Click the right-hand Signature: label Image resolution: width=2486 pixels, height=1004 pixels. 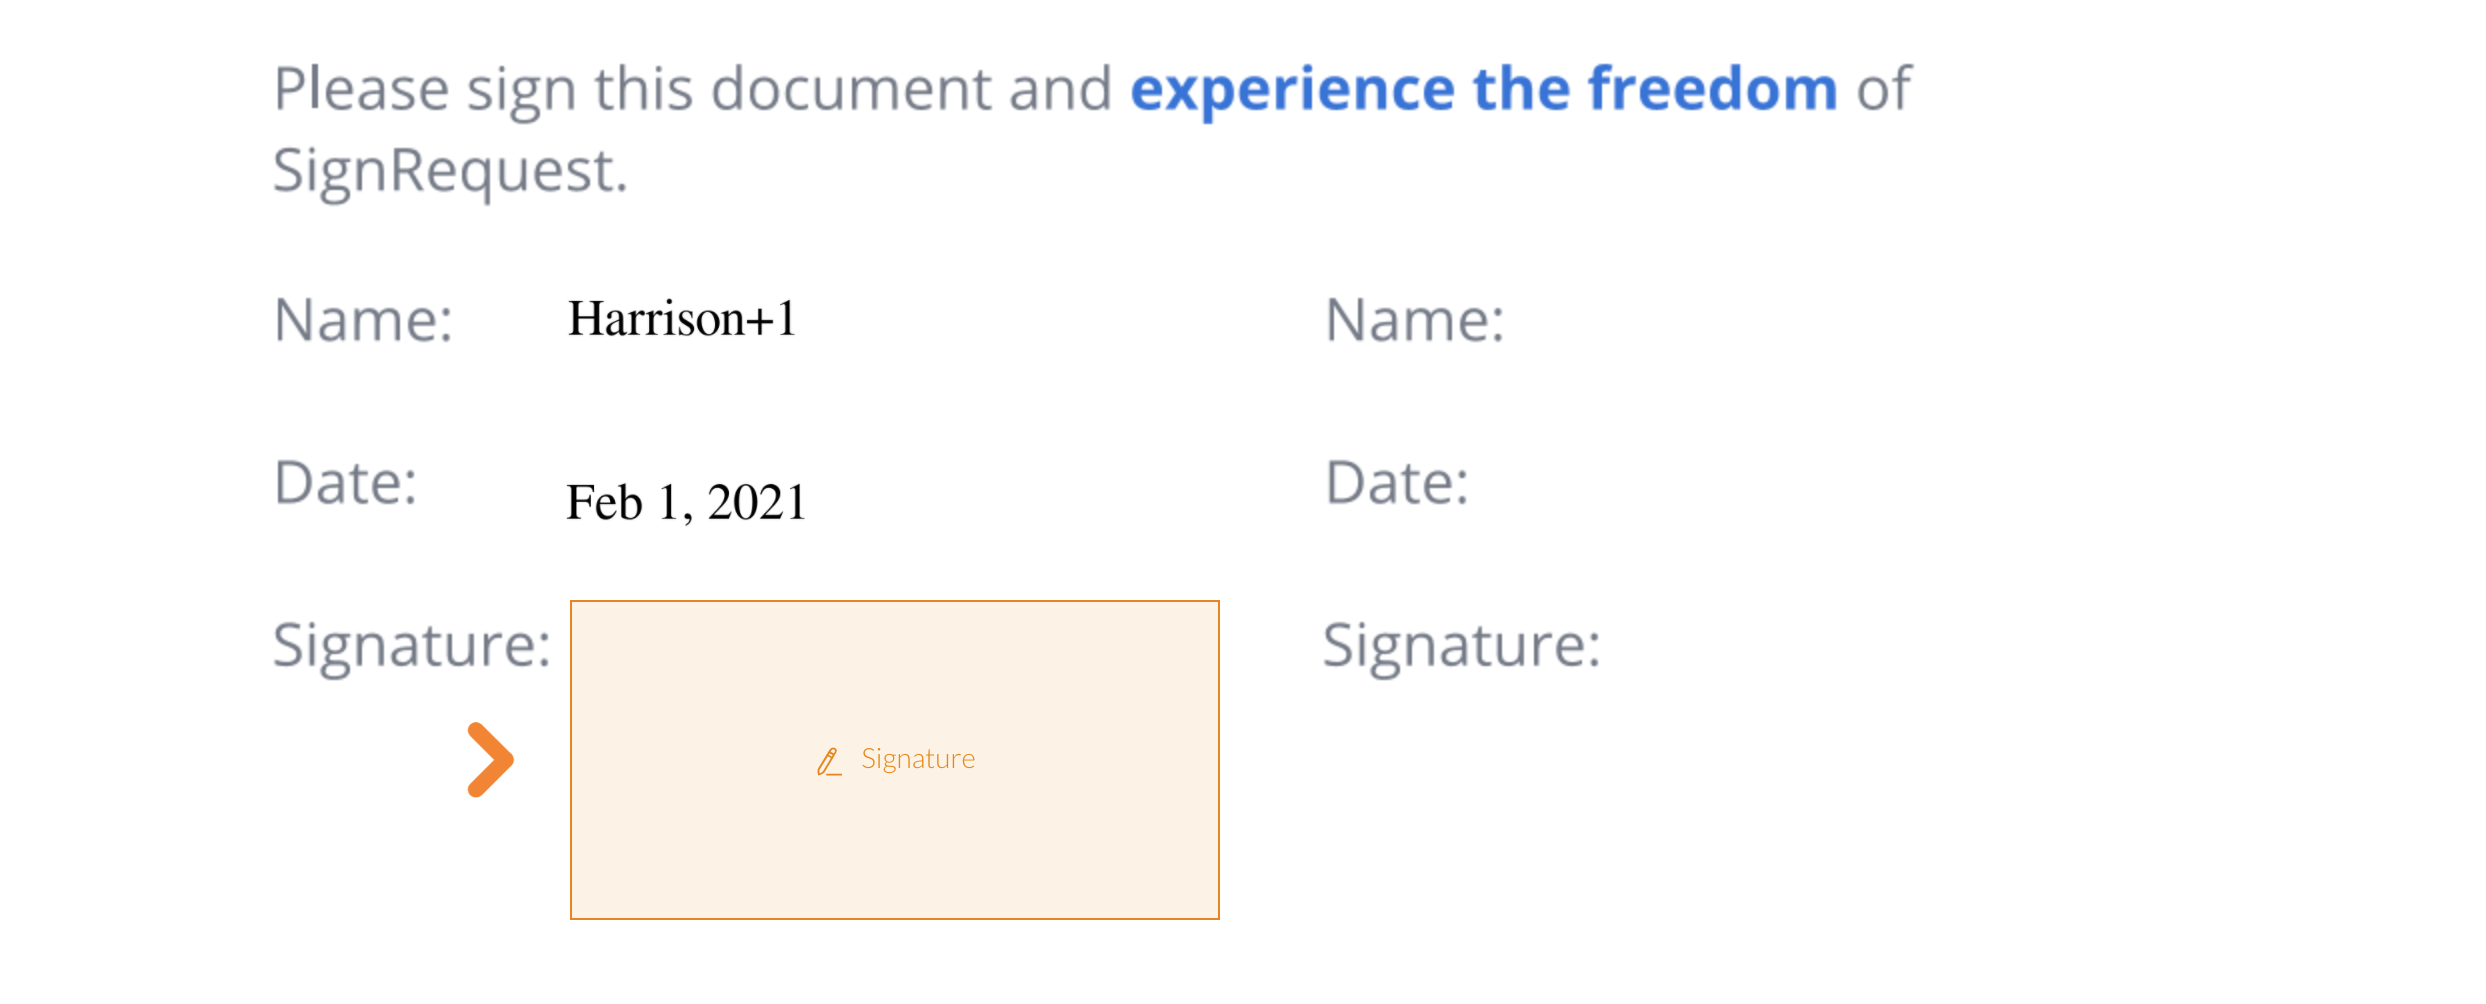(1462, 646)
